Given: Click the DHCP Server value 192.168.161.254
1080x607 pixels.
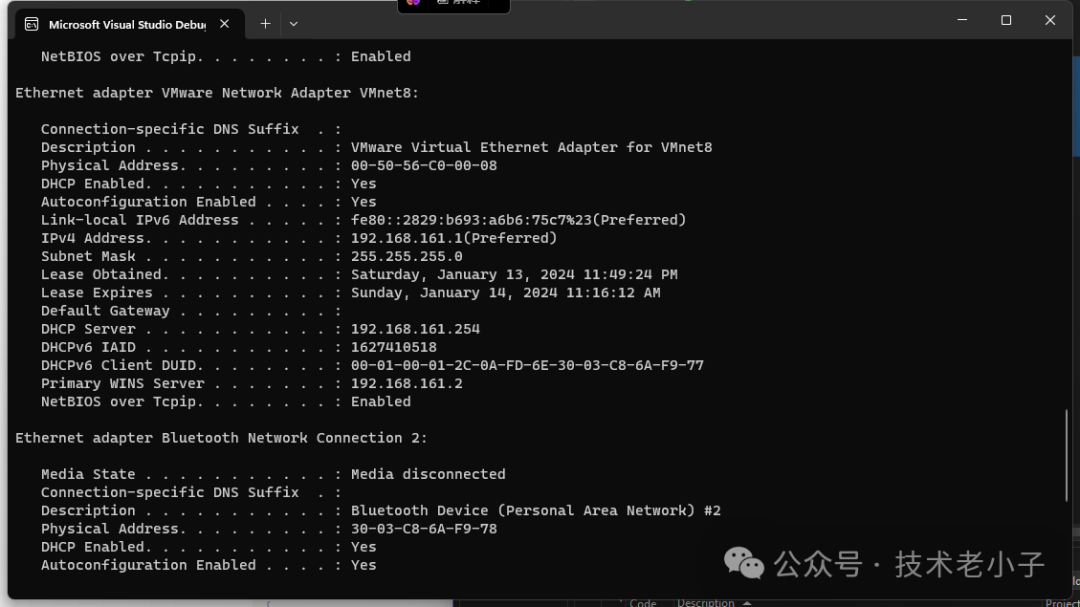Looking at the screenshot, I should click(415, 329).
